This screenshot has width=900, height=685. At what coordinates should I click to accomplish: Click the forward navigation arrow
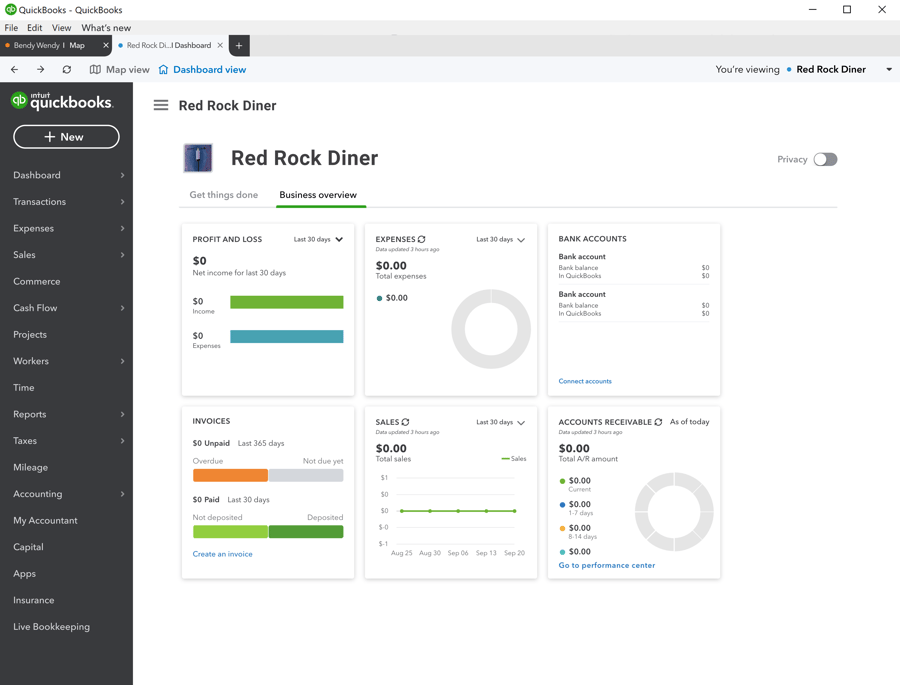point(40,69)
